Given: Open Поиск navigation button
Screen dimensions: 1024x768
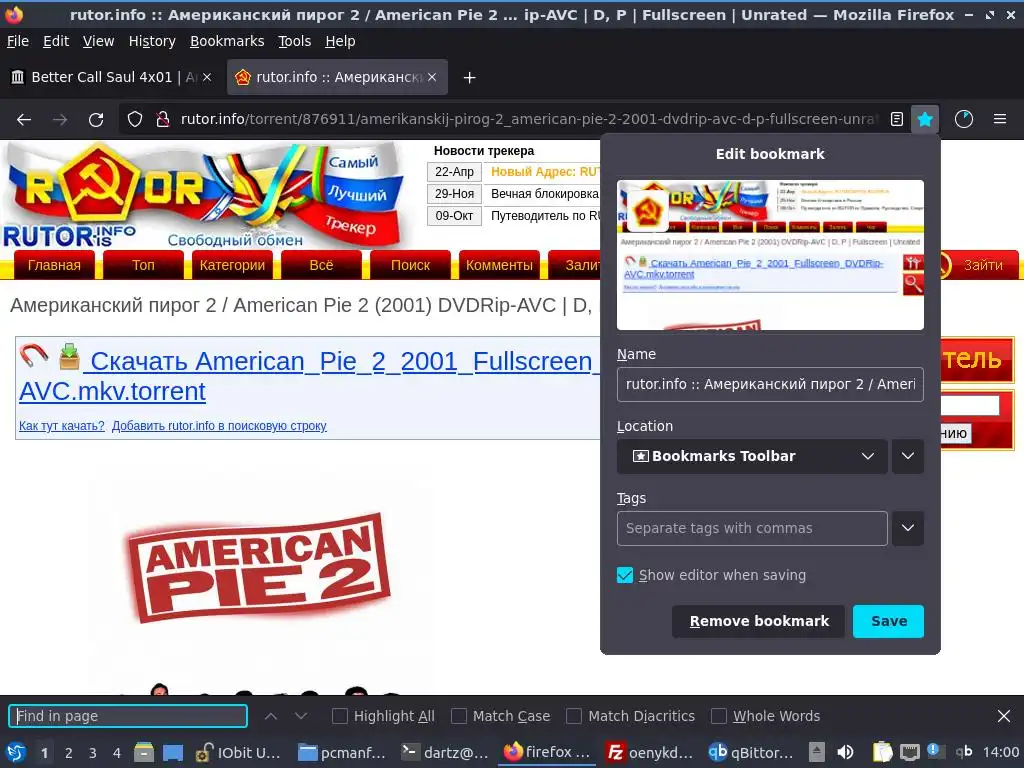Looking at the screenshot, I should click(410, 265).
